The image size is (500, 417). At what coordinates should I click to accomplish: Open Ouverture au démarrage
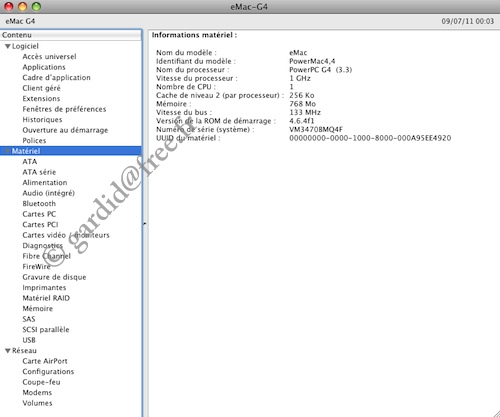65,130
